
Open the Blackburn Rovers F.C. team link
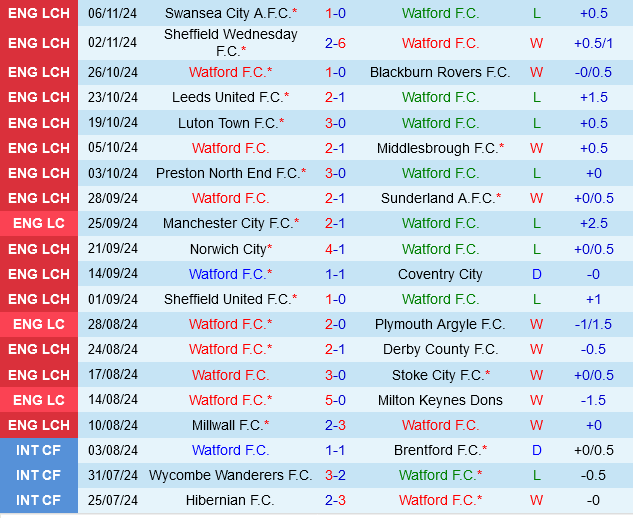(440, 72)
